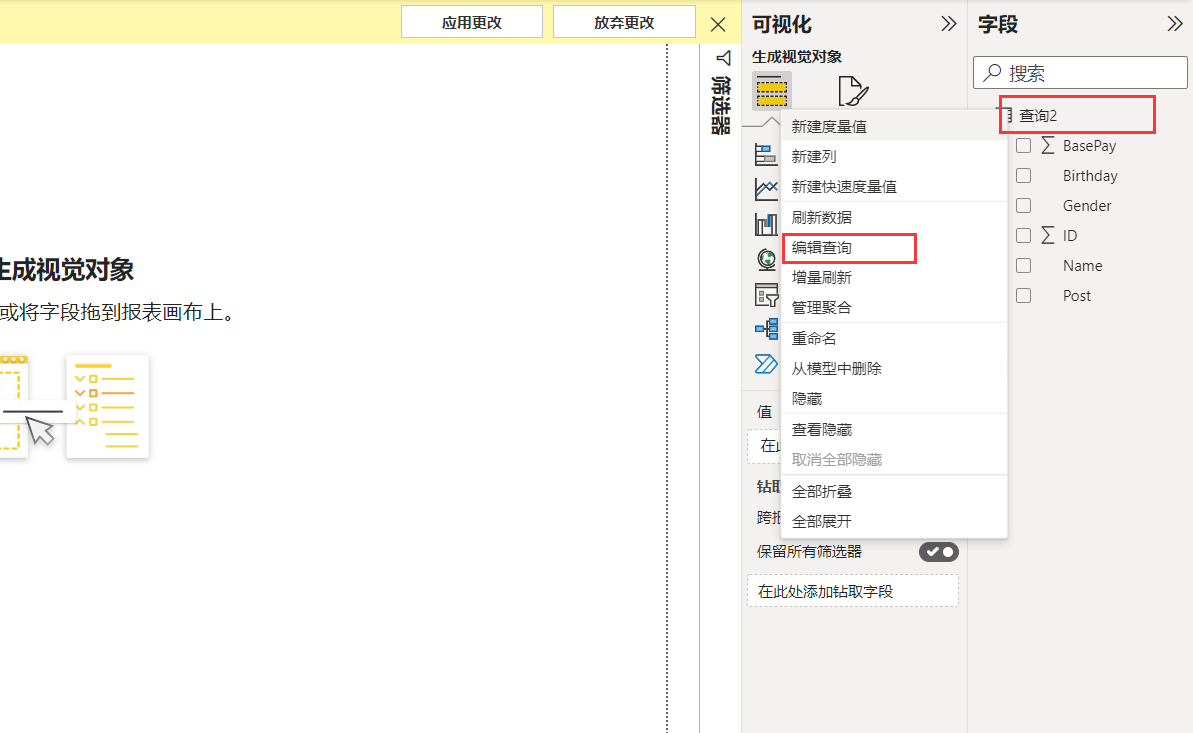Pick the decomposition tree visual
Viewport: 1193px width, 733px height.
tap(766, 329)
